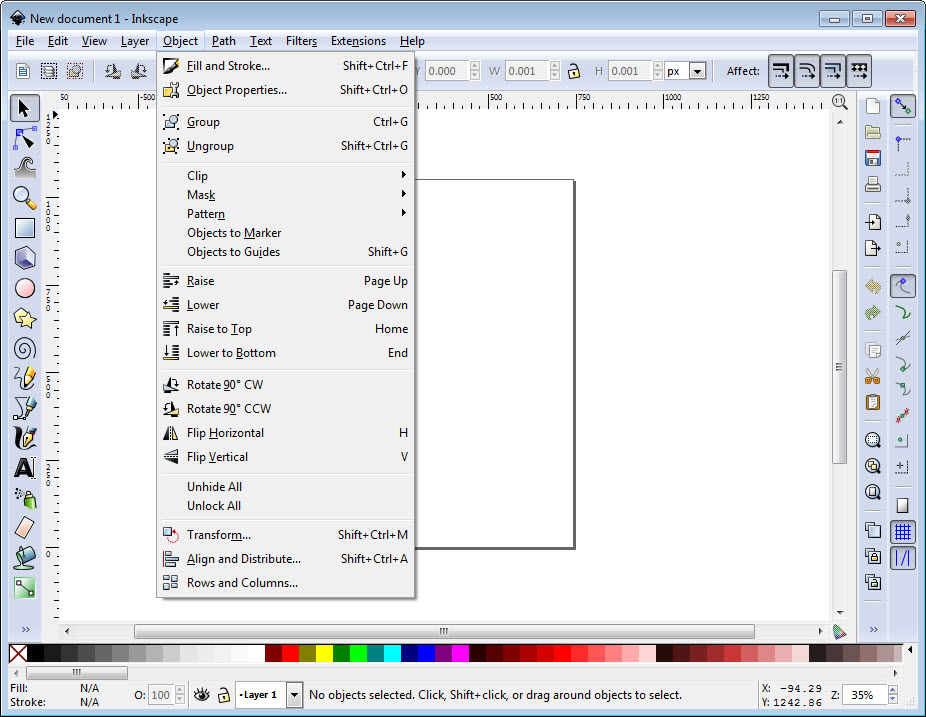Open the Path menu
This screenshot has height=717, width=926.
(x=223, y=41)
